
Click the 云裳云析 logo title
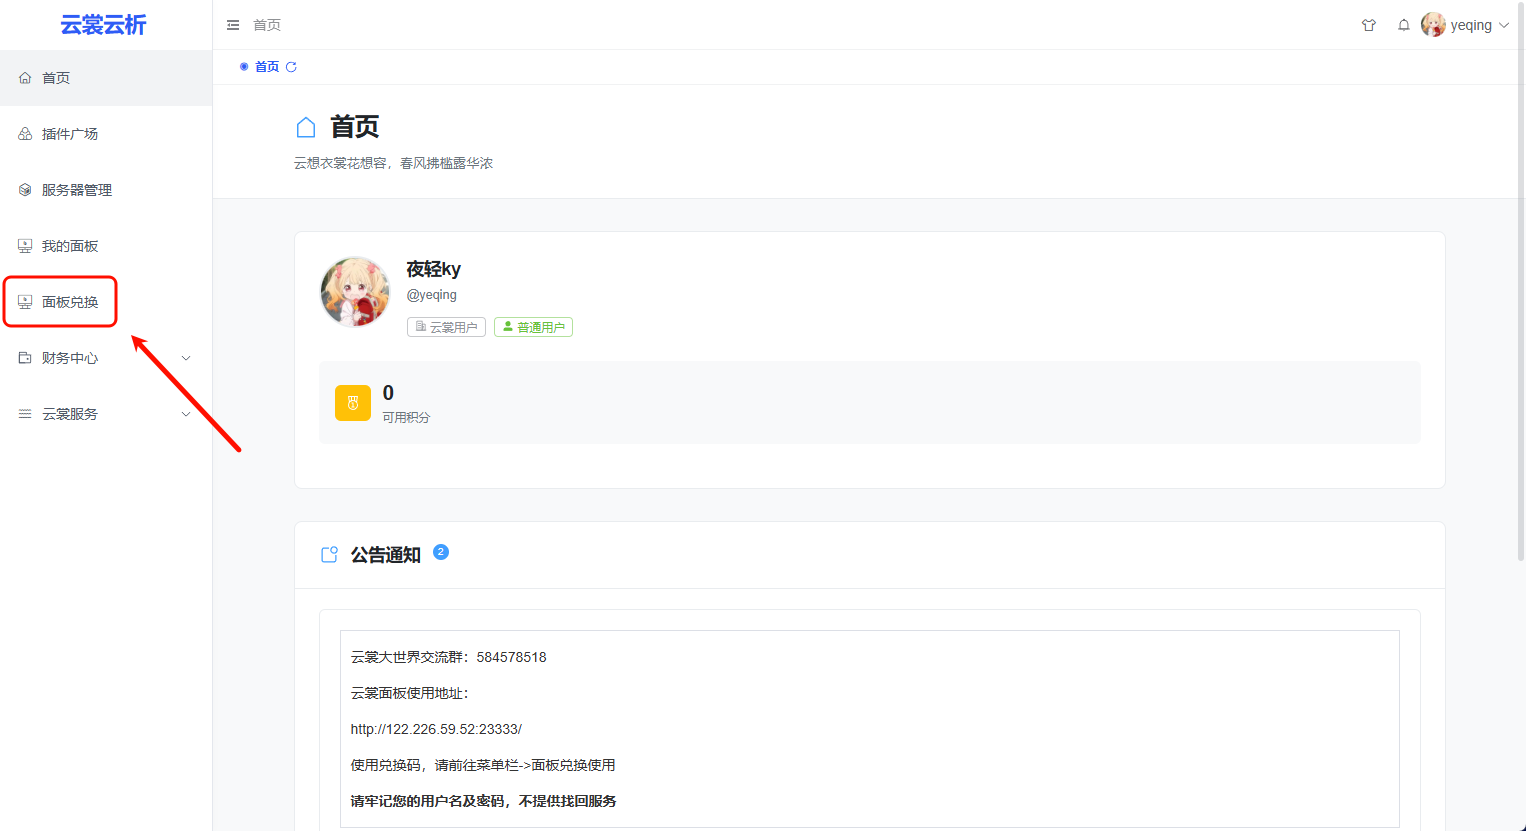coord(104,25)
